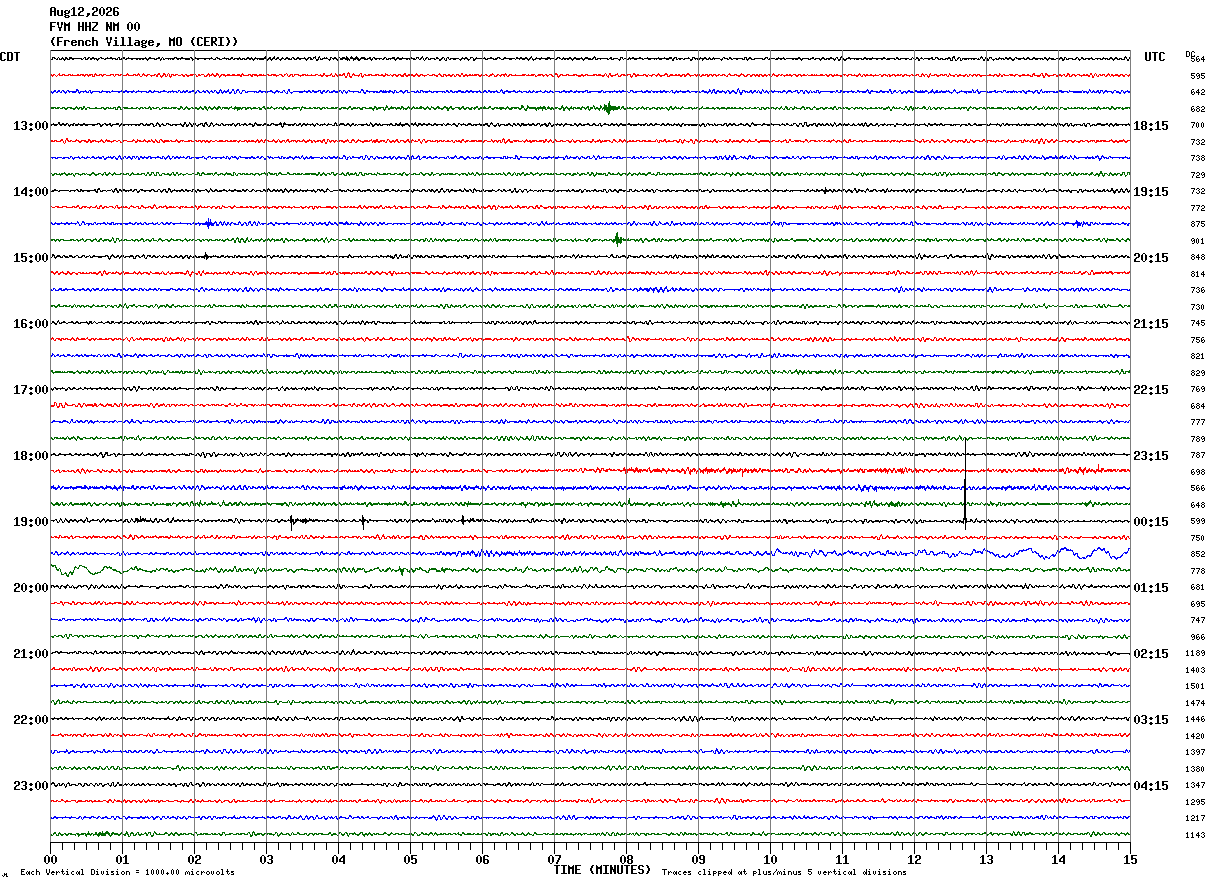Click the 15 minute axis tick label

tap(1130, 859)
